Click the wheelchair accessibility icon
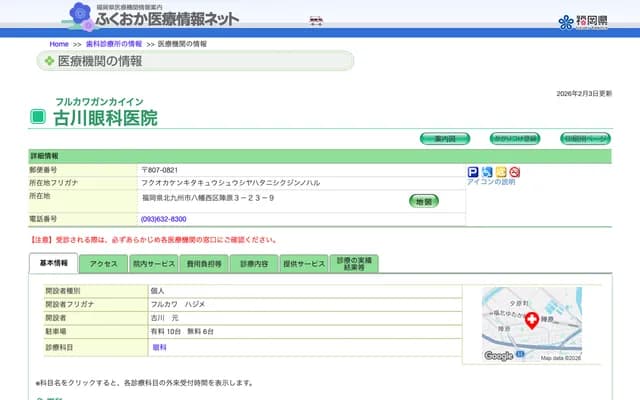This screenshot has height=400, width=640. click(487, 172)
